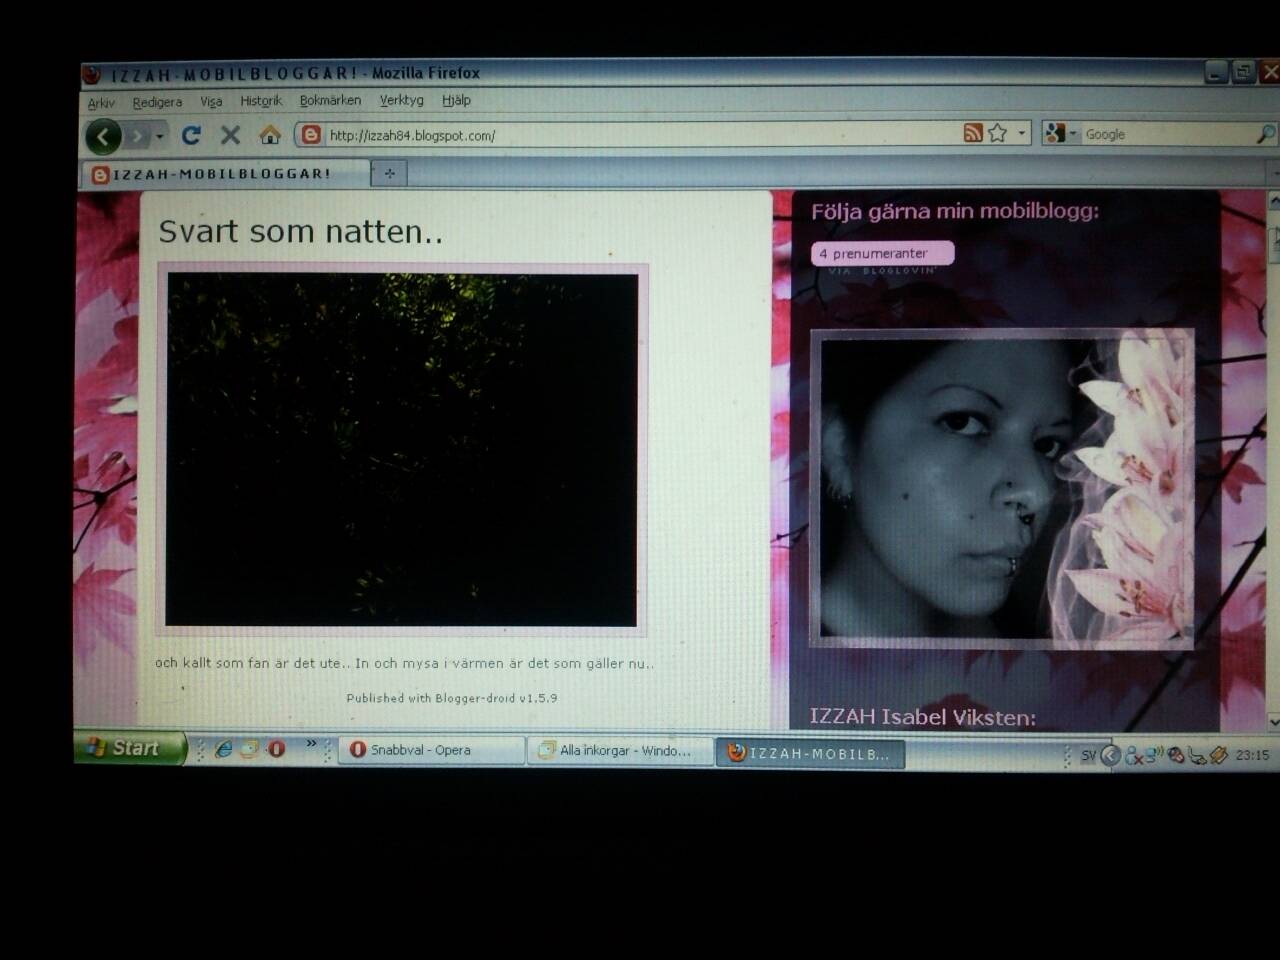The image size is (1280, 960).
Task: Click the profile portrait with lilies
Action: (x=1003, y=488)
